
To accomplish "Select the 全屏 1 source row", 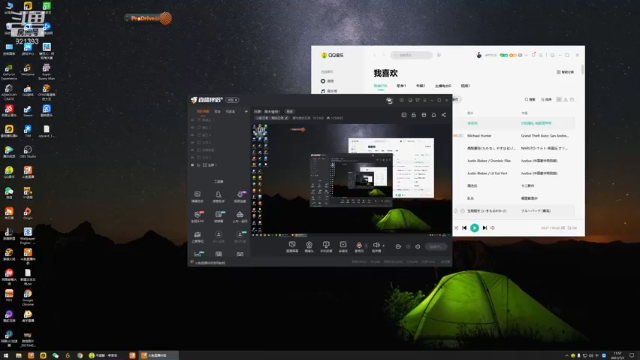I will pos(218,165).
